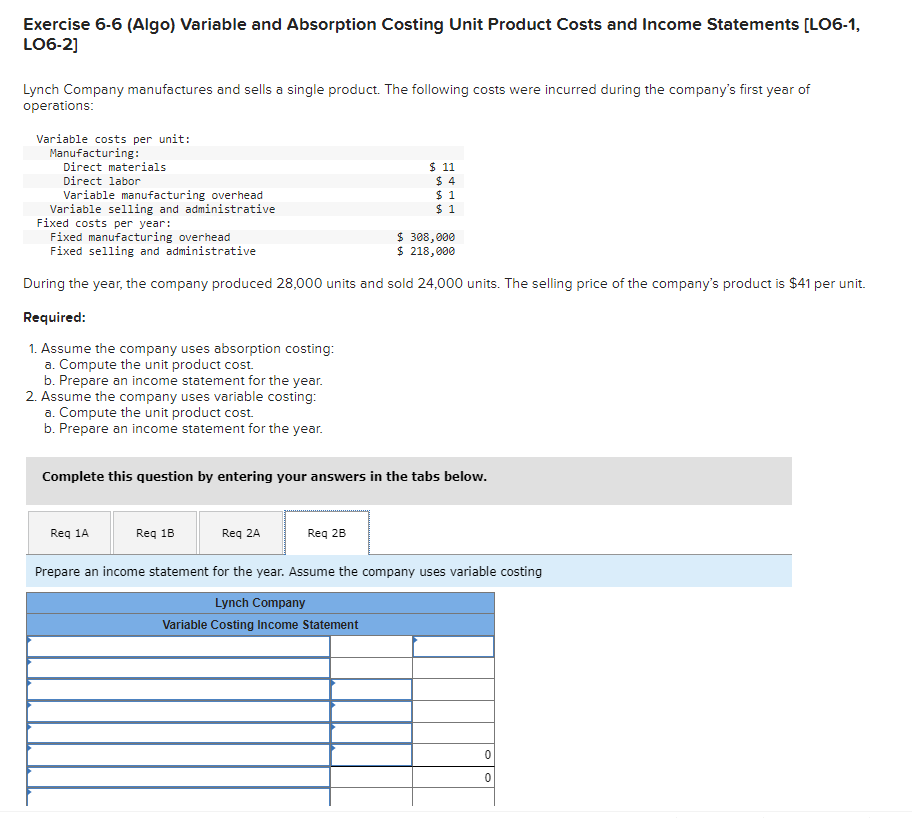The height and width of the screenshot is (818, 912).
Task: Switch to the Req 1A tab
Action: [x=69, y=532]
